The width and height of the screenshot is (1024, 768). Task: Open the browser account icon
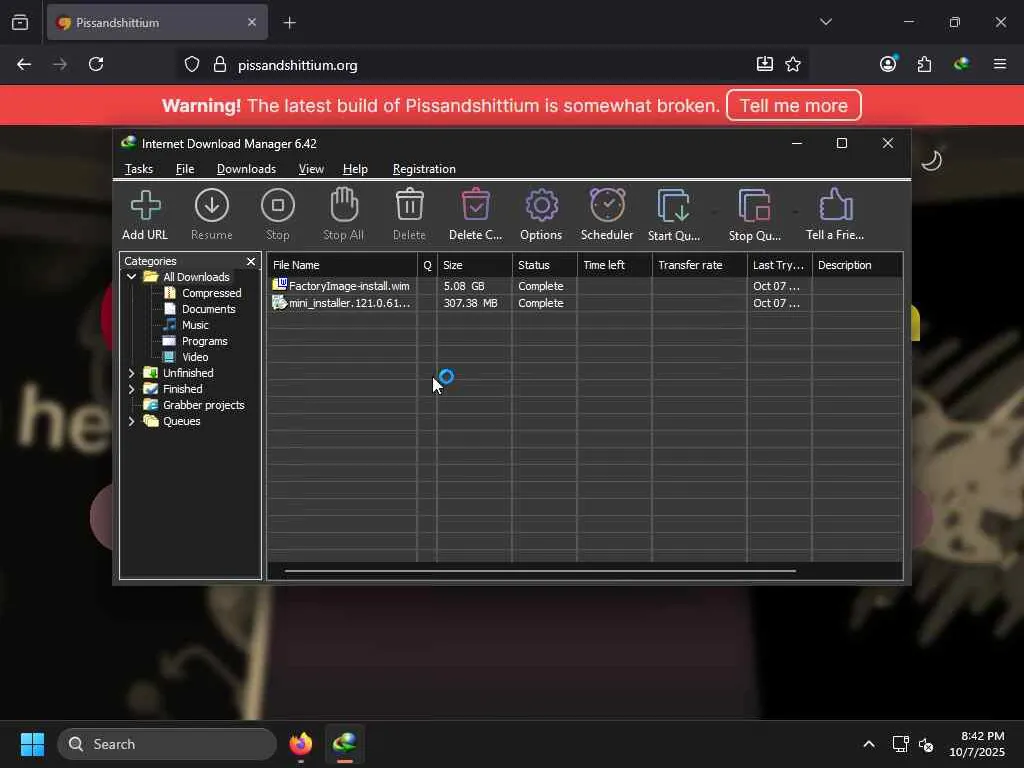pos(888,64)
